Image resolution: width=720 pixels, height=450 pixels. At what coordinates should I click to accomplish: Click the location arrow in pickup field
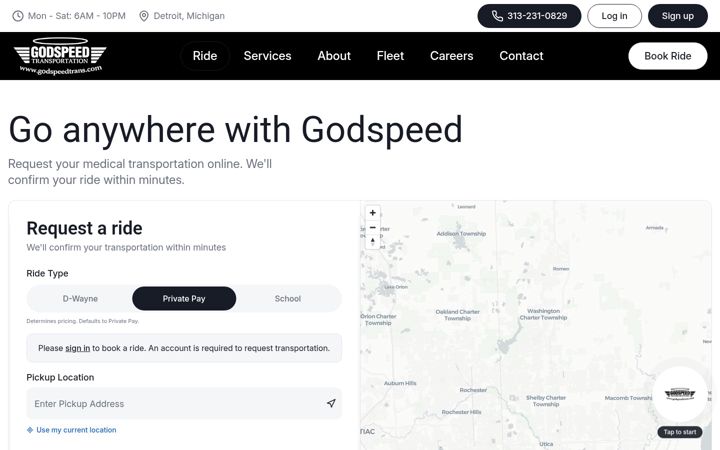tap(331, 403)
